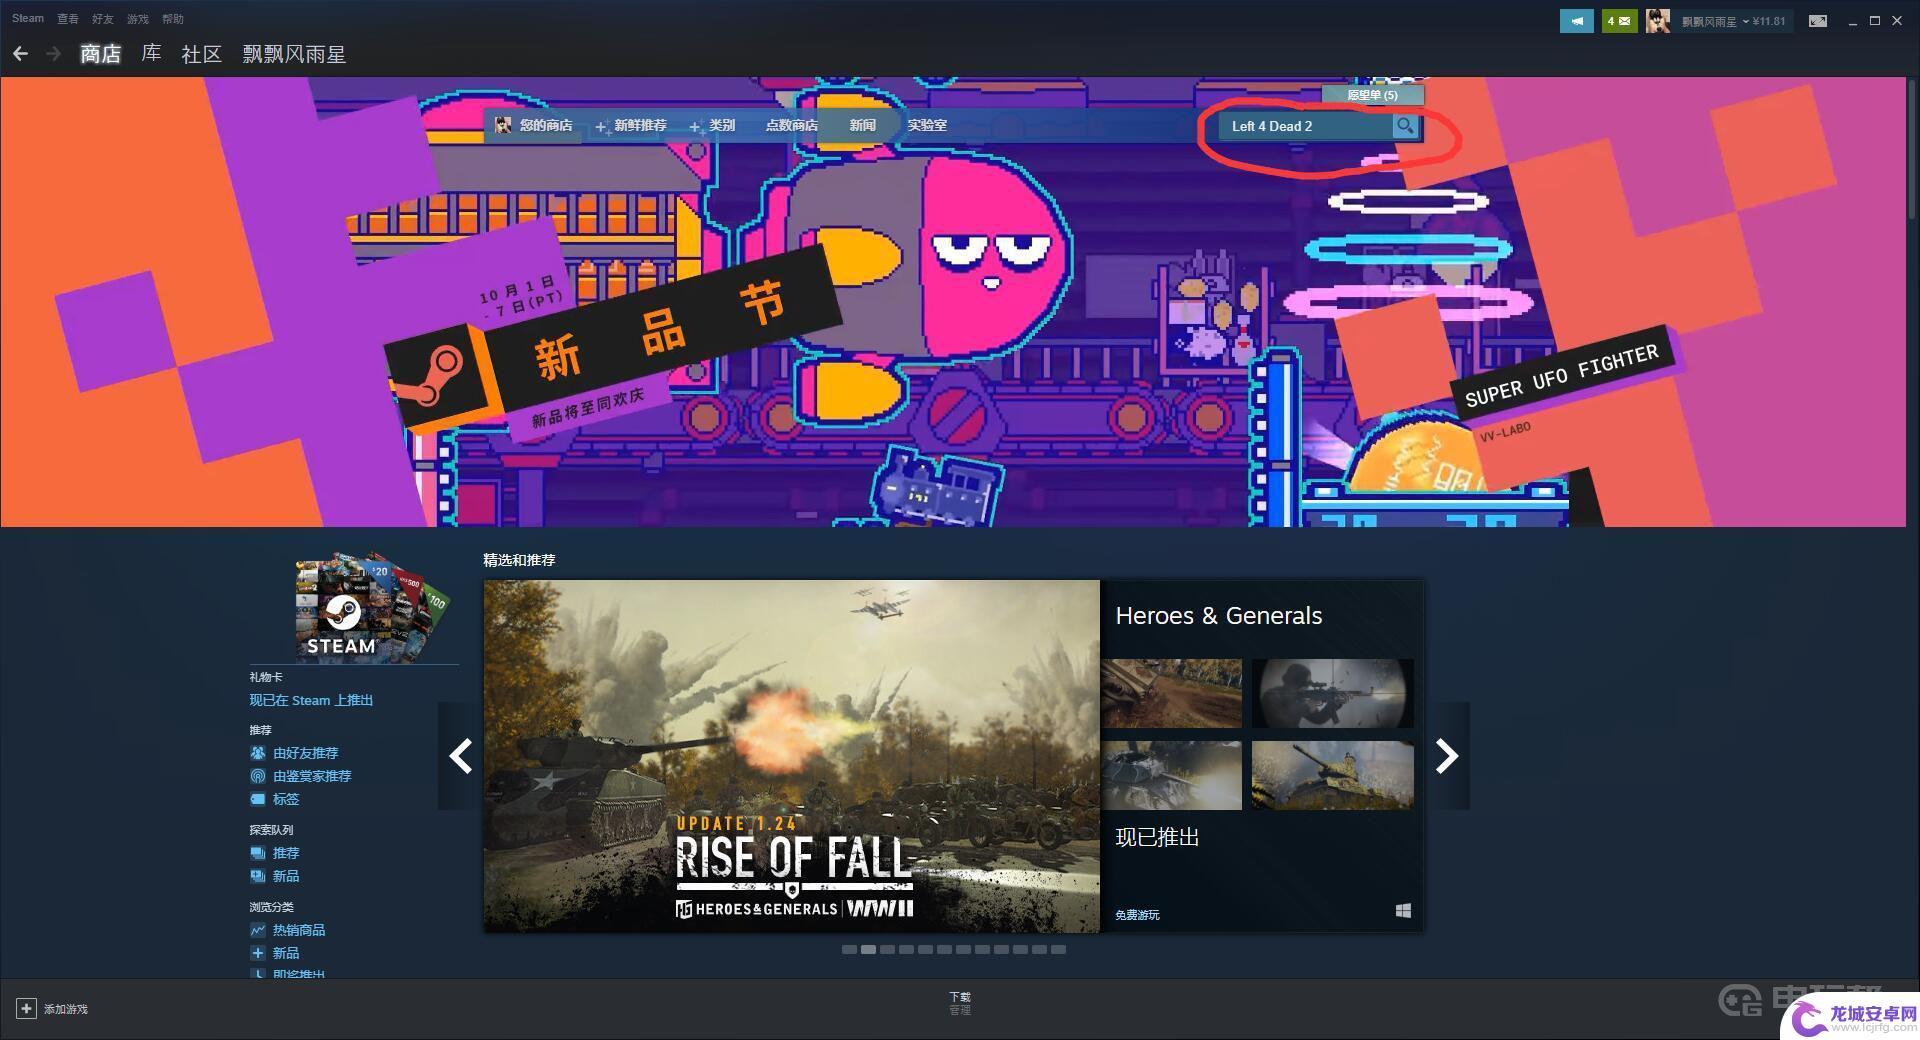
Task: Click the Heroes & Generals title
Action: [1218, 616]
